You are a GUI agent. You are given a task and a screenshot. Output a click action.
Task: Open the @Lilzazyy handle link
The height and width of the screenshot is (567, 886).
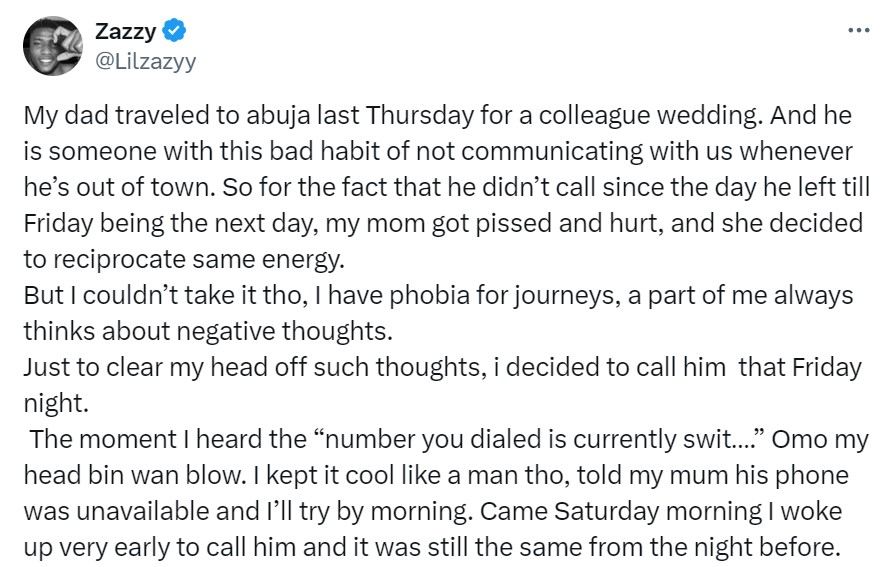click(145, 61)
